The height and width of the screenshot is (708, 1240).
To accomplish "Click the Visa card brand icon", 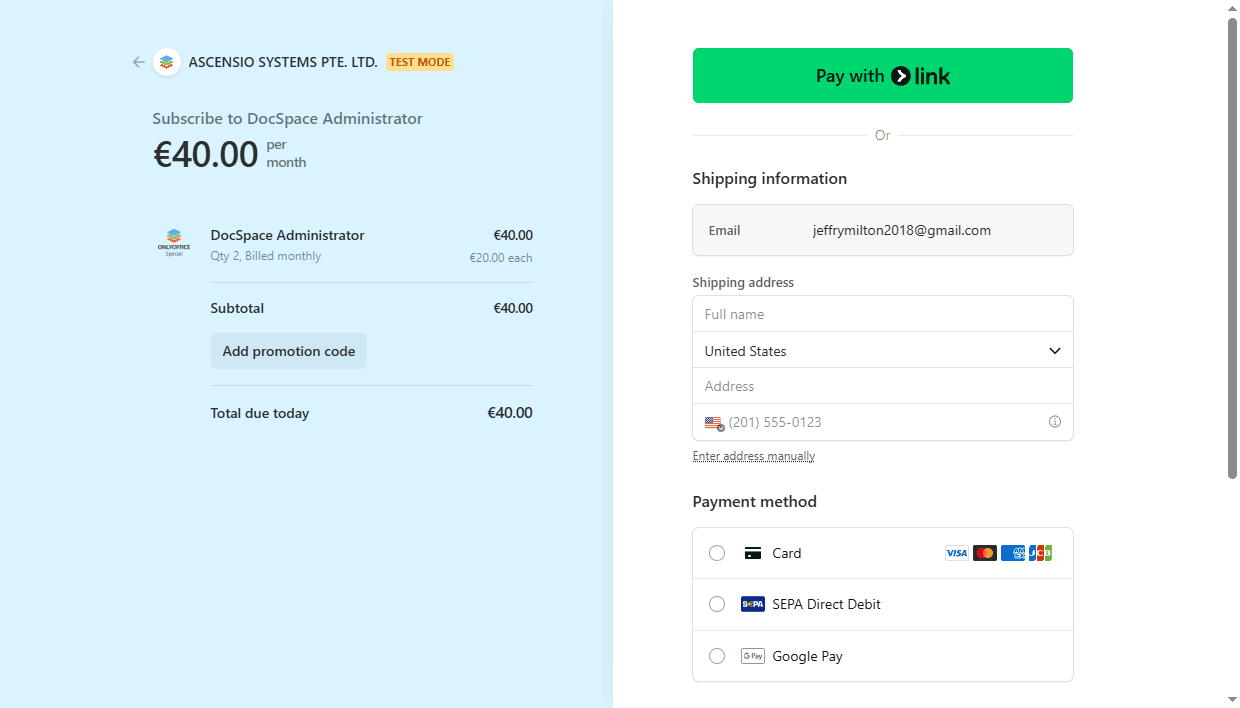I will (x=956, y=553).
